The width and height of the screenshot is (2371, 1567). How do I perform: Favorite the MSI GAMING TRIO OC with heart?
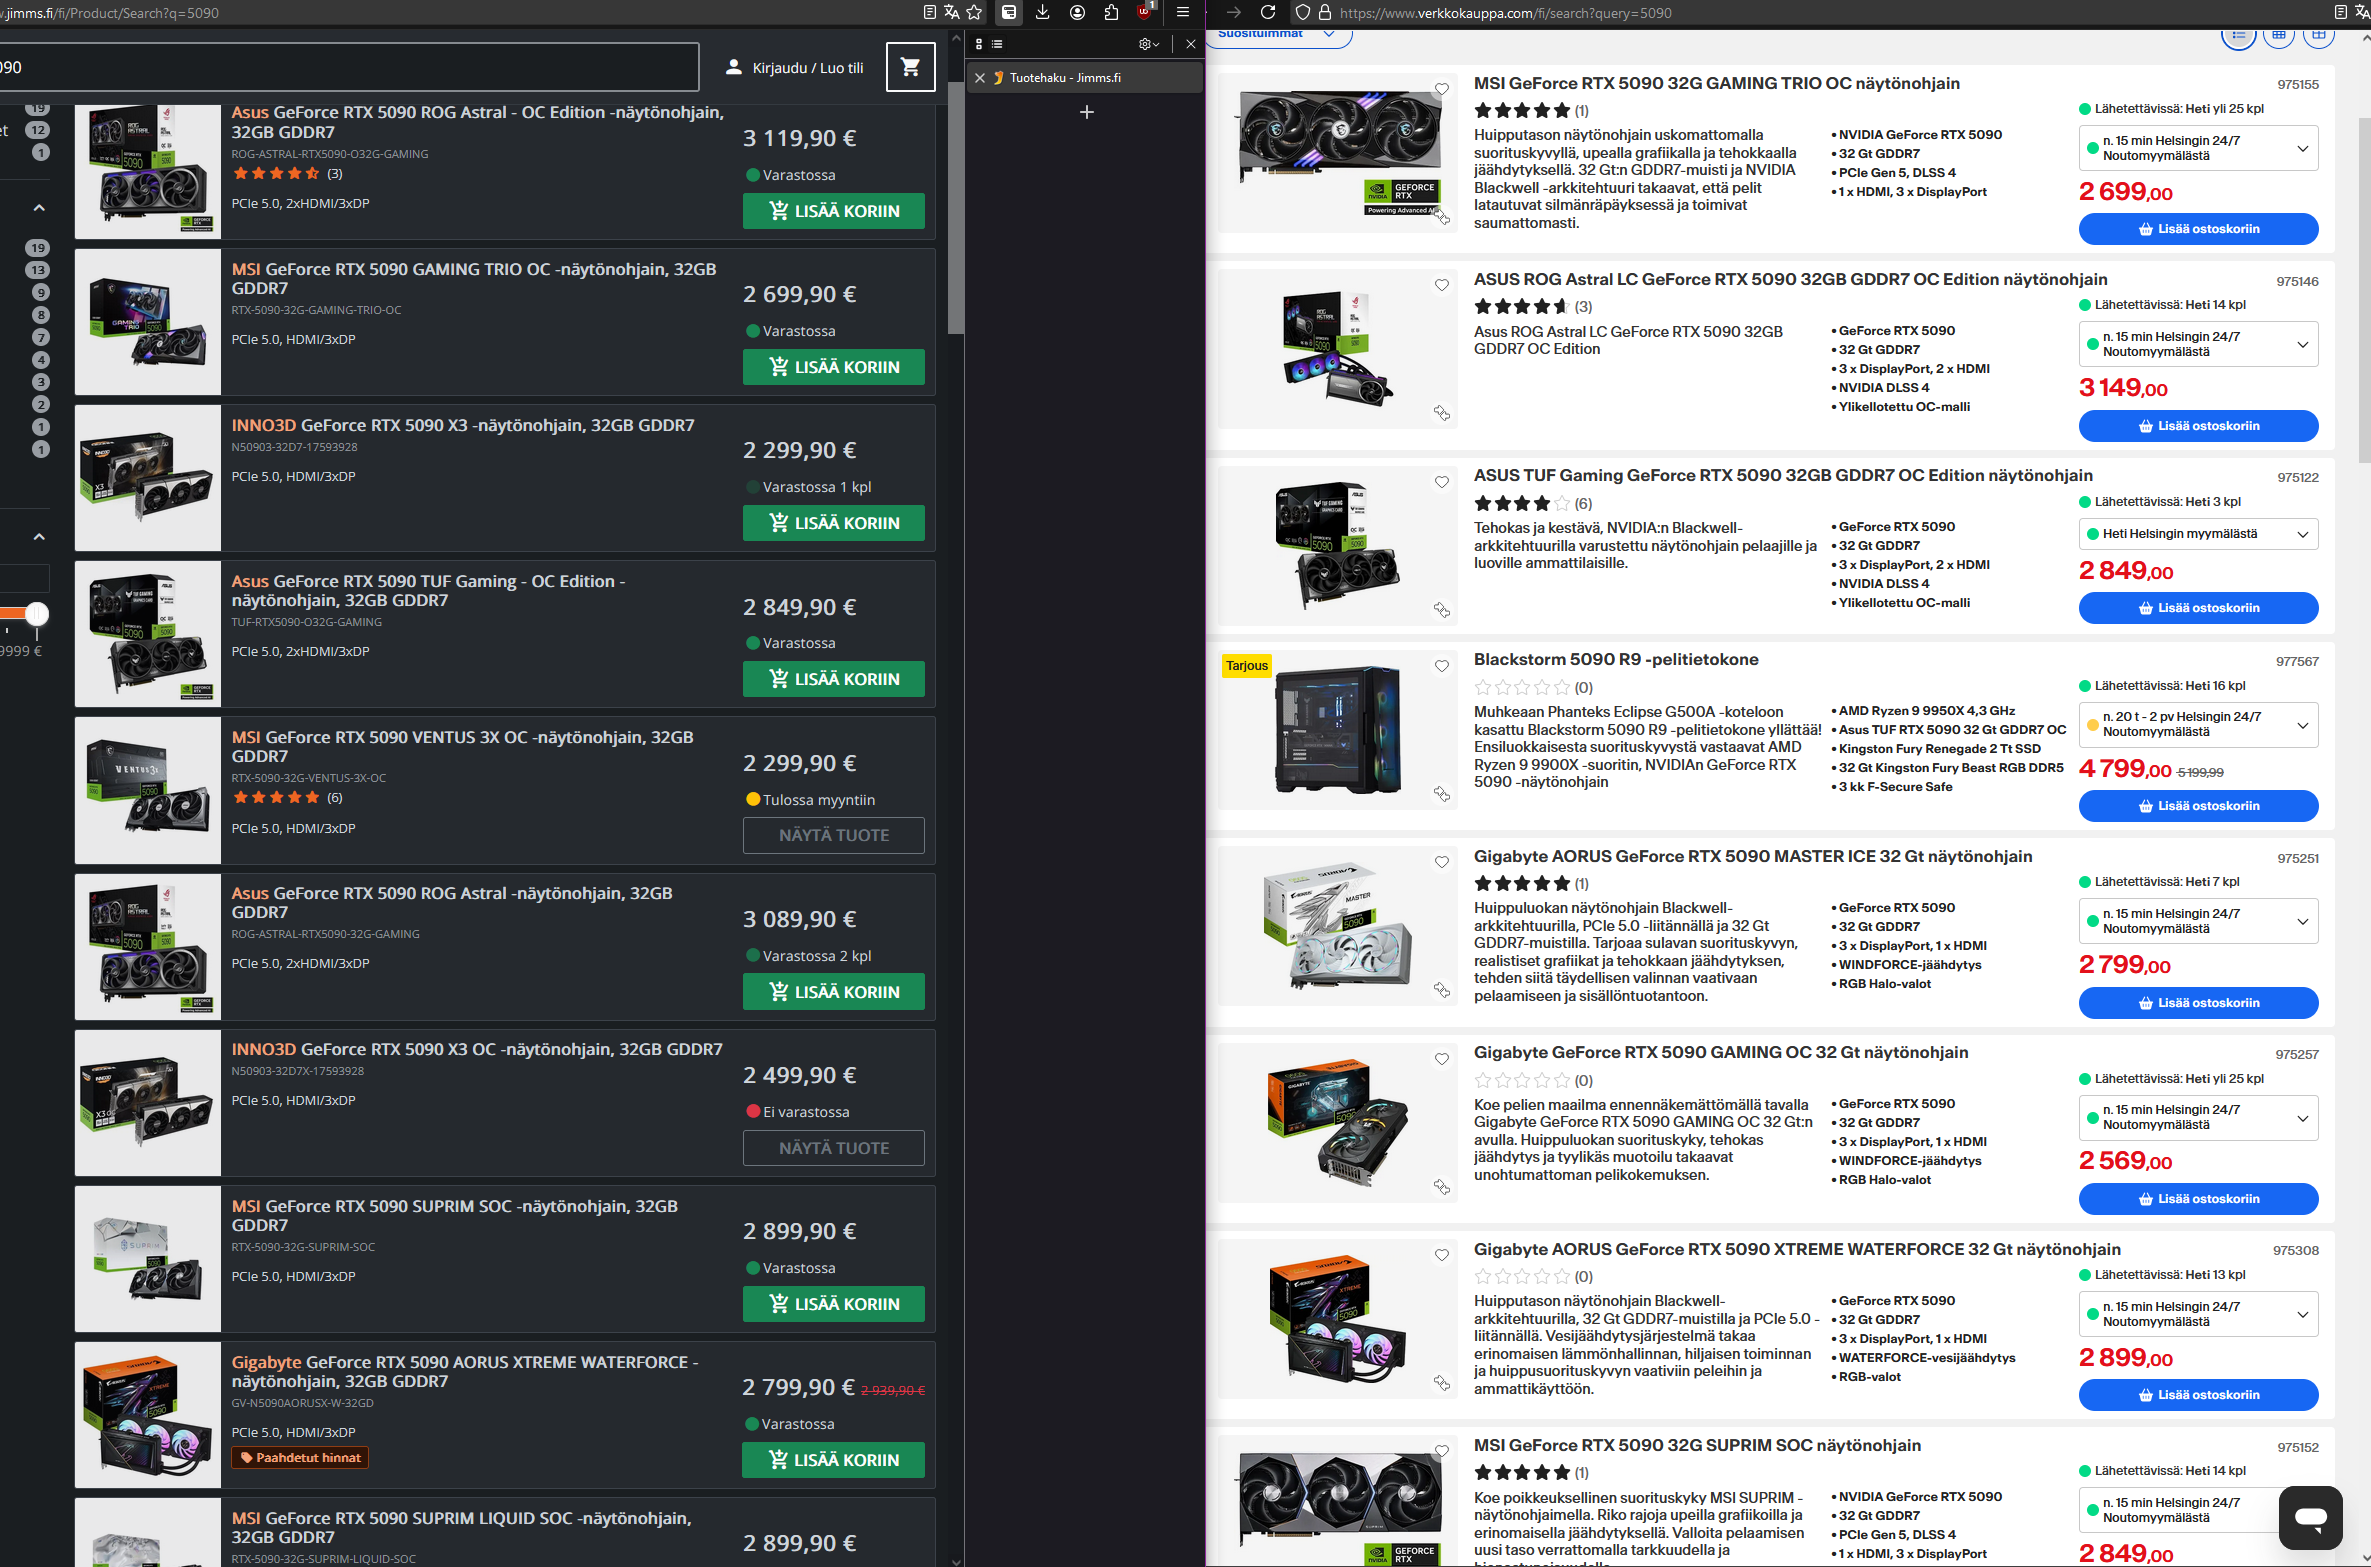tap(1442, 89)
